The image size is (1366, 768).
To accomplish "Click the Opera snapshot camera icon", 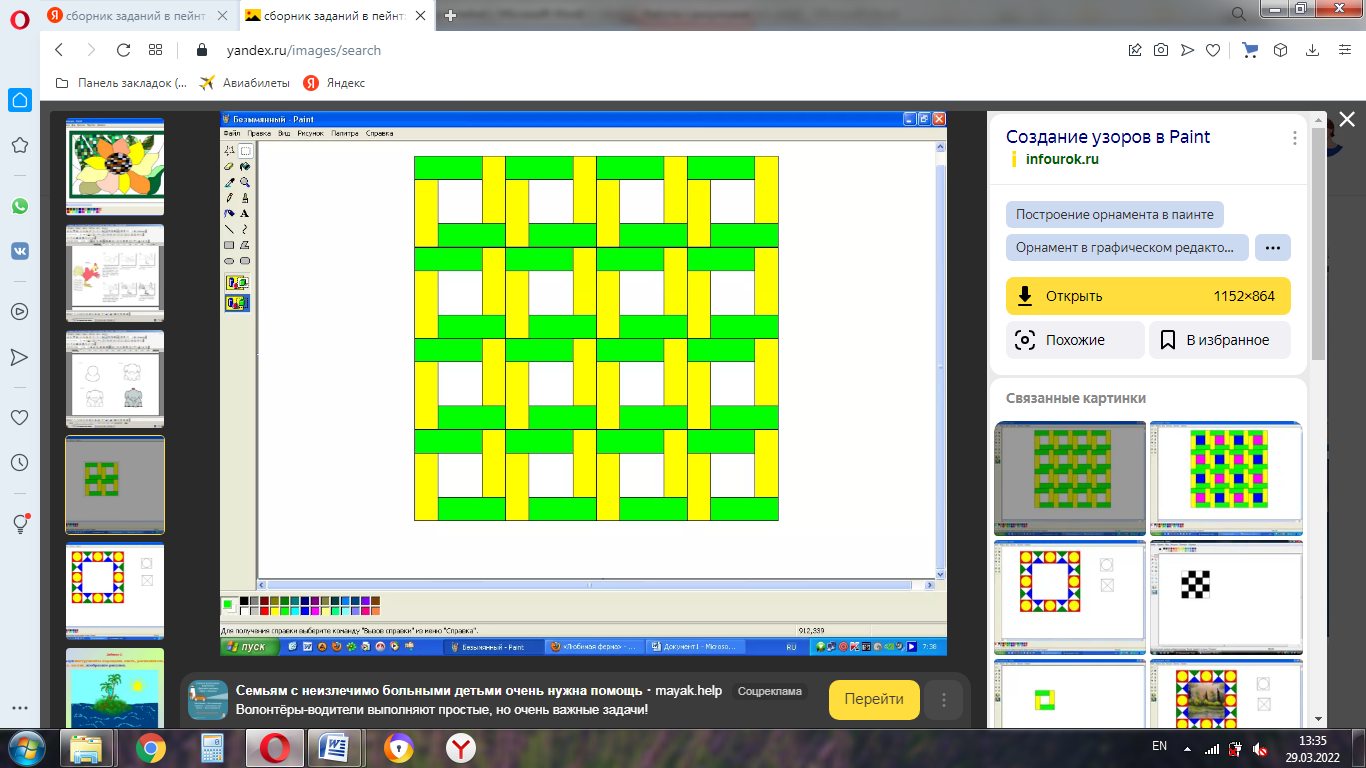I will [x=1161, y=50].
